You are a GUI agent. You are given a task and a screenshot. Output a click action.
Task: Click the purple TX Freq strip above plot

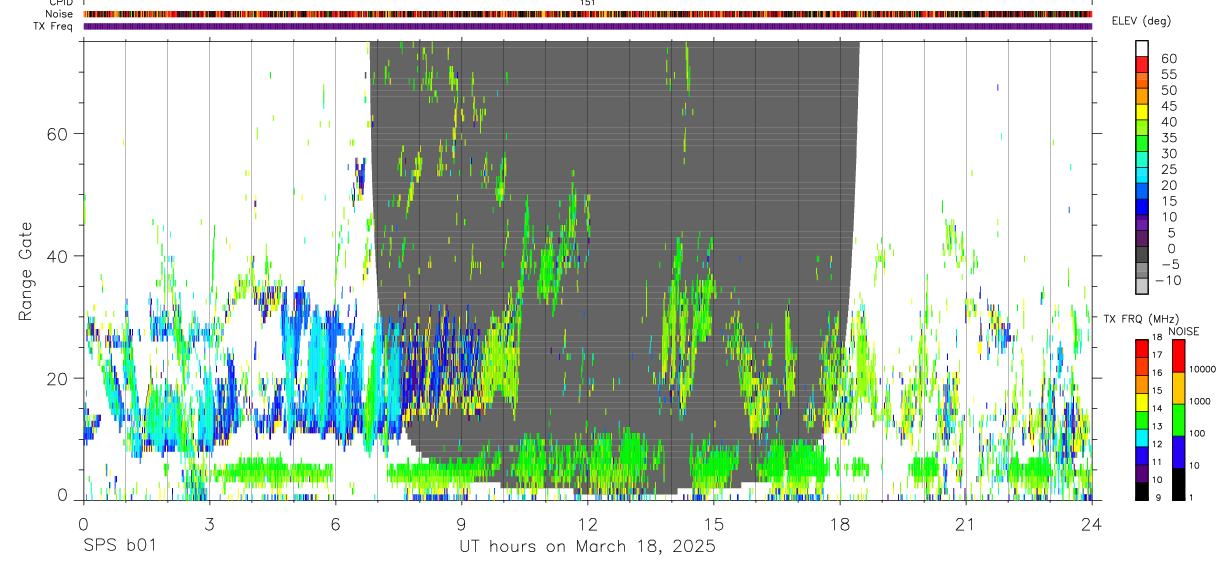pyautogui.click(x=587, y=26)
